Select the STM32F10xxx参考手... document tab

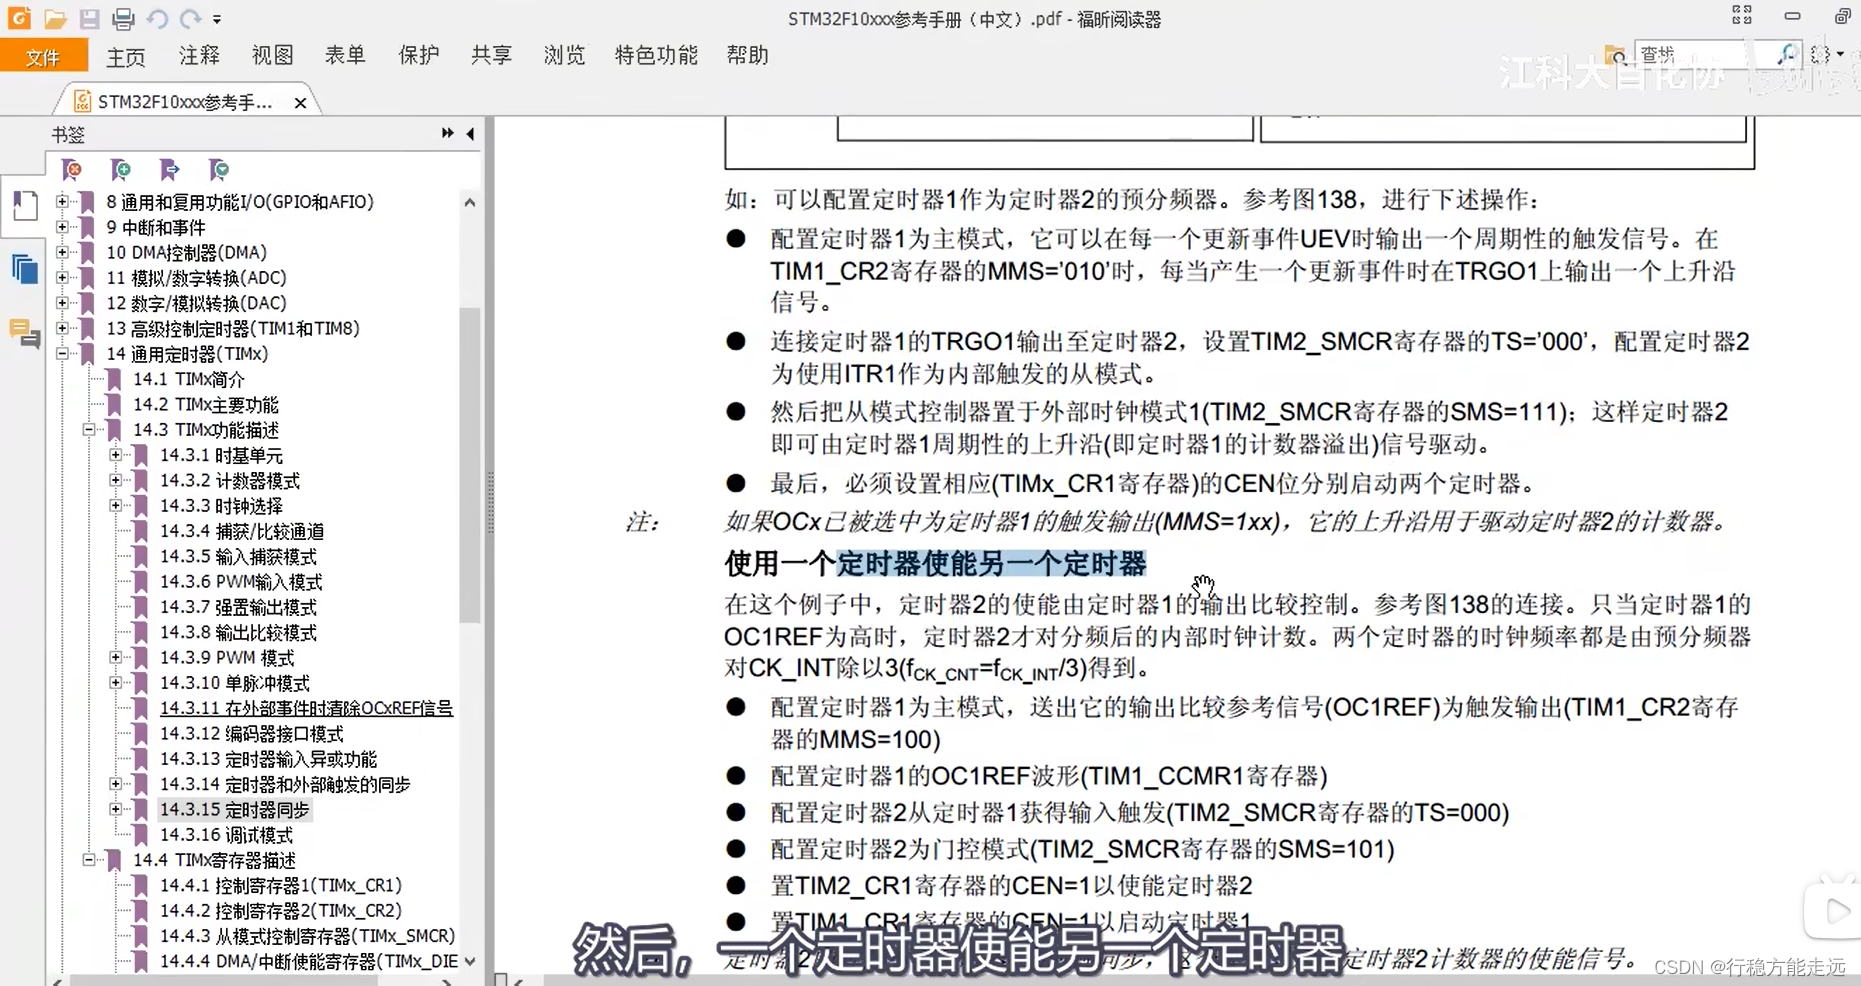pos(185,102)
